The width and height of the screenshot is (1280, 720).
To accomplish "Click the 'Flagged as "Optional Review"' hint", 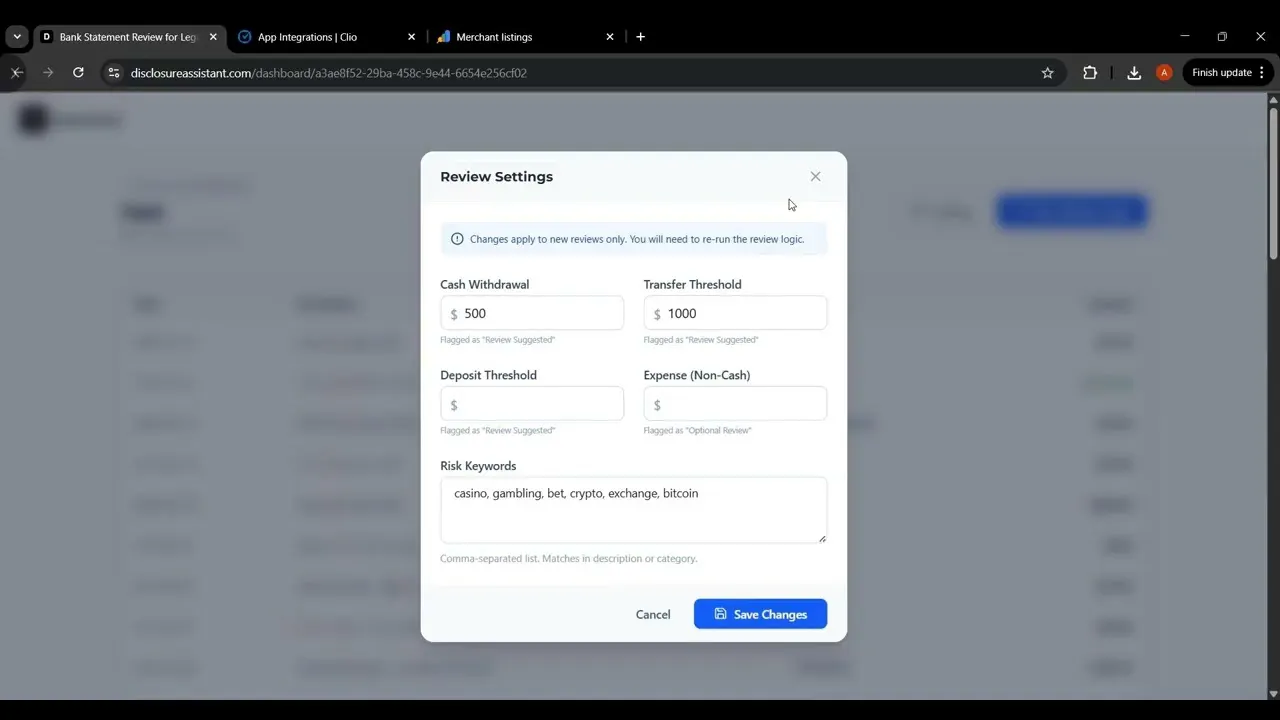I will (x=697, y=431).
